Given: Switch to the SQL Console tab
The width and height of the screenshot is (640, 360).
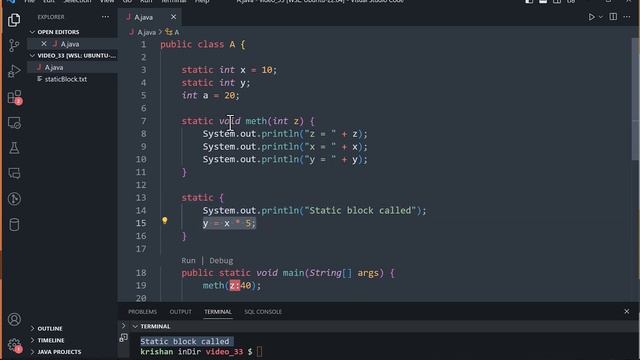Looking at the screenshot, I should 263,312.
